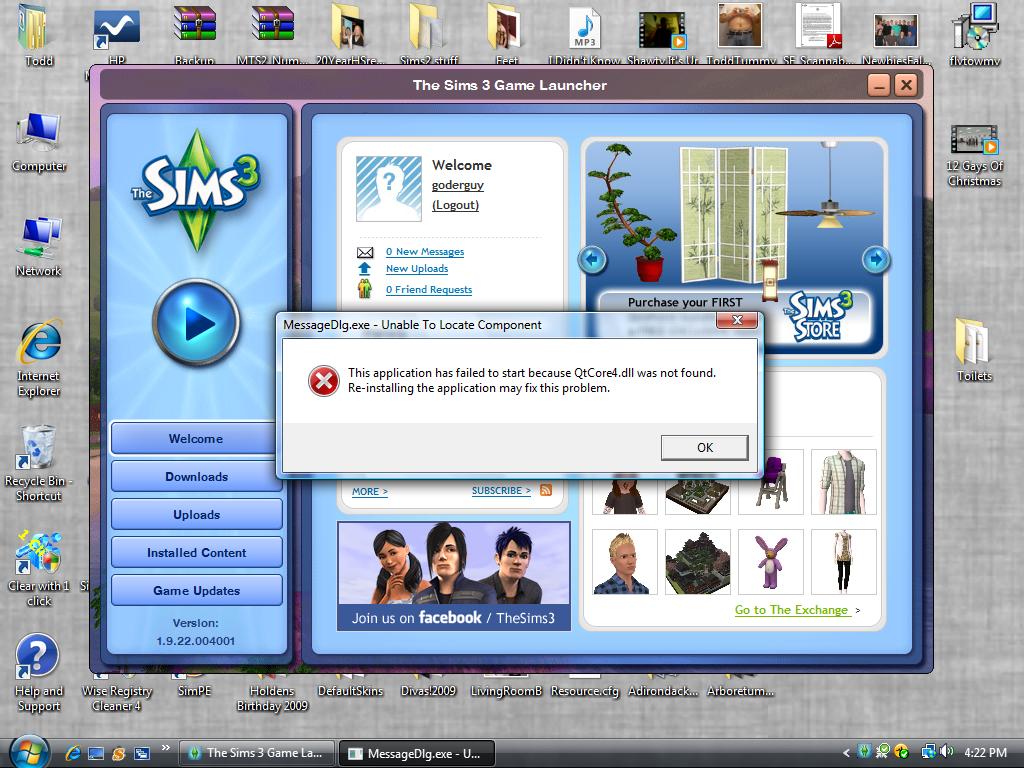
Task: Select the MP3 file icon on desktop
Action: (584, 34)
